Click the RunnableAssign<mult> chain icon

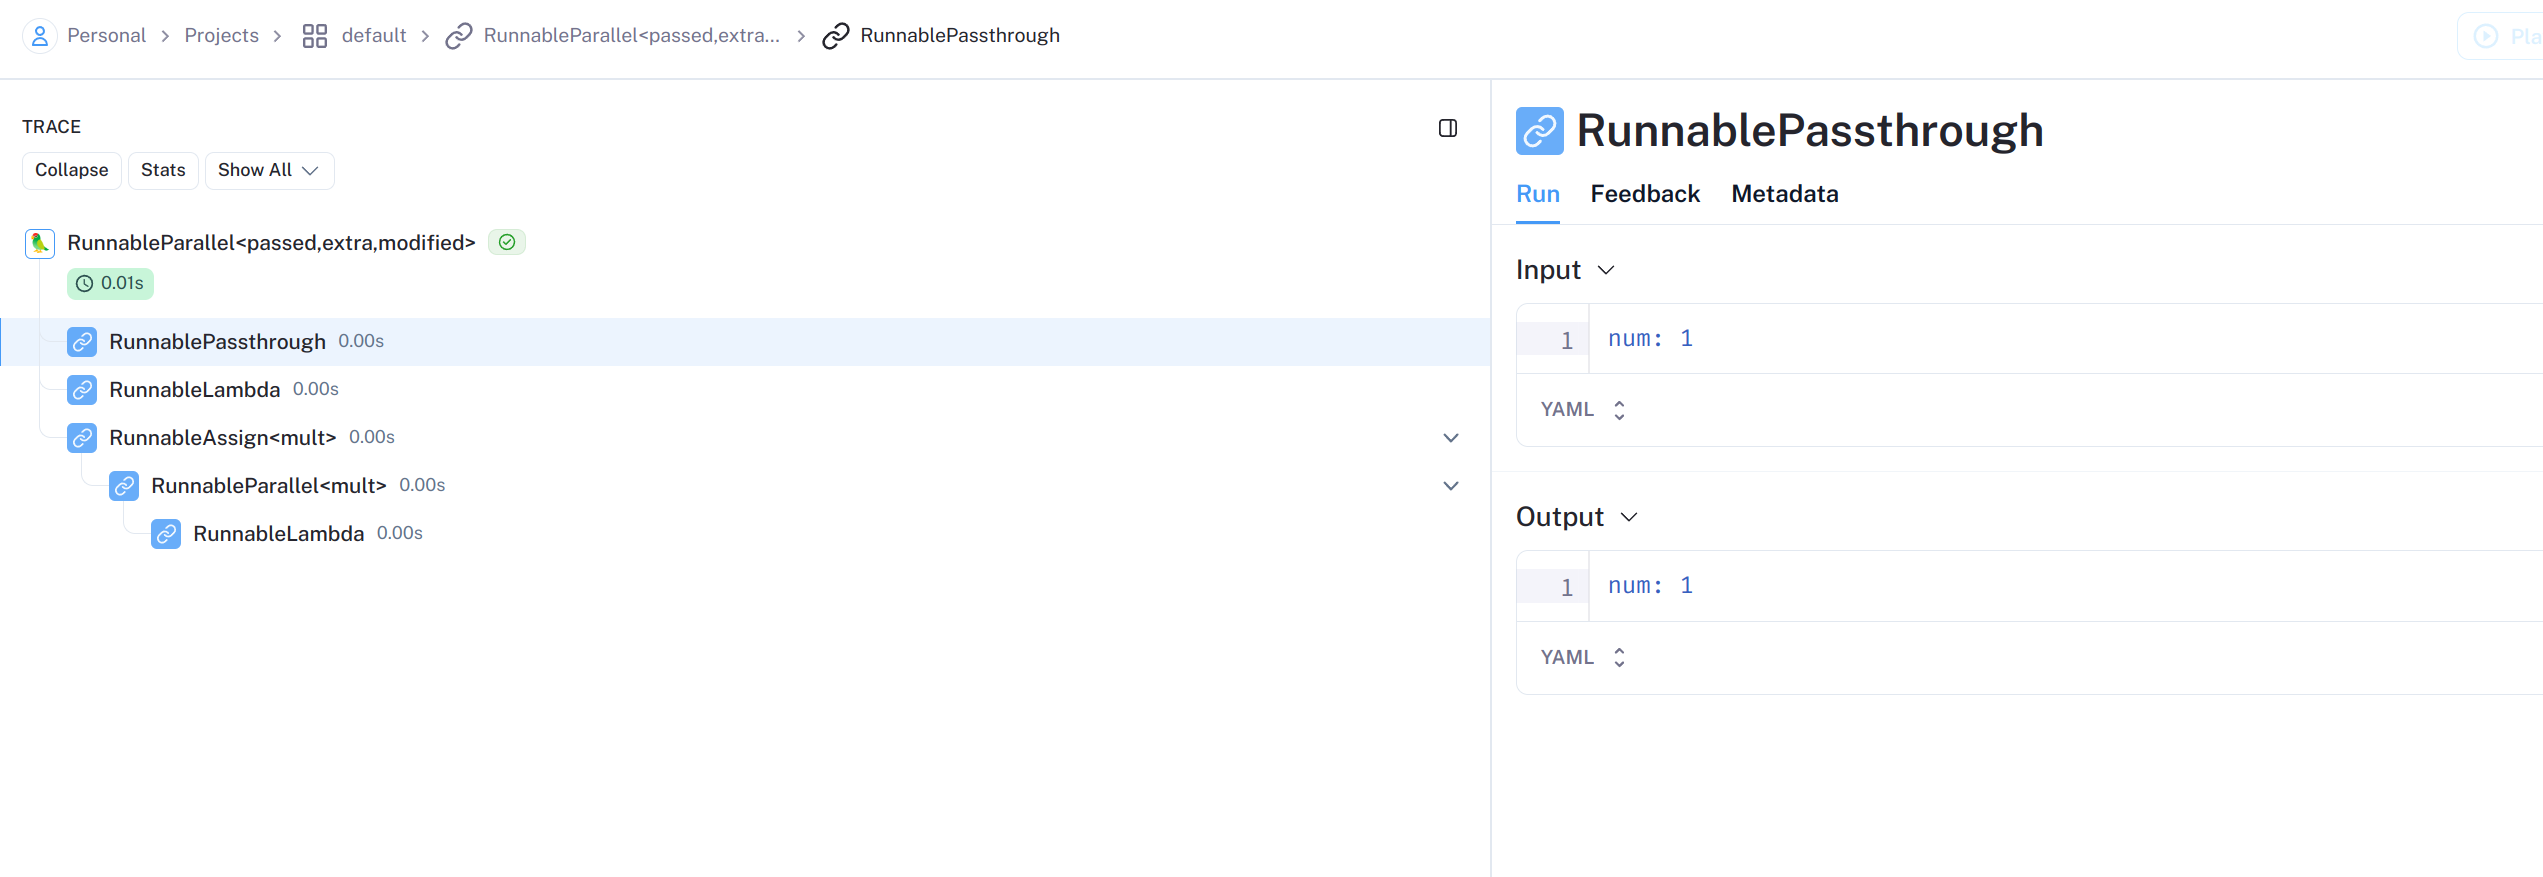coord(82,438)
